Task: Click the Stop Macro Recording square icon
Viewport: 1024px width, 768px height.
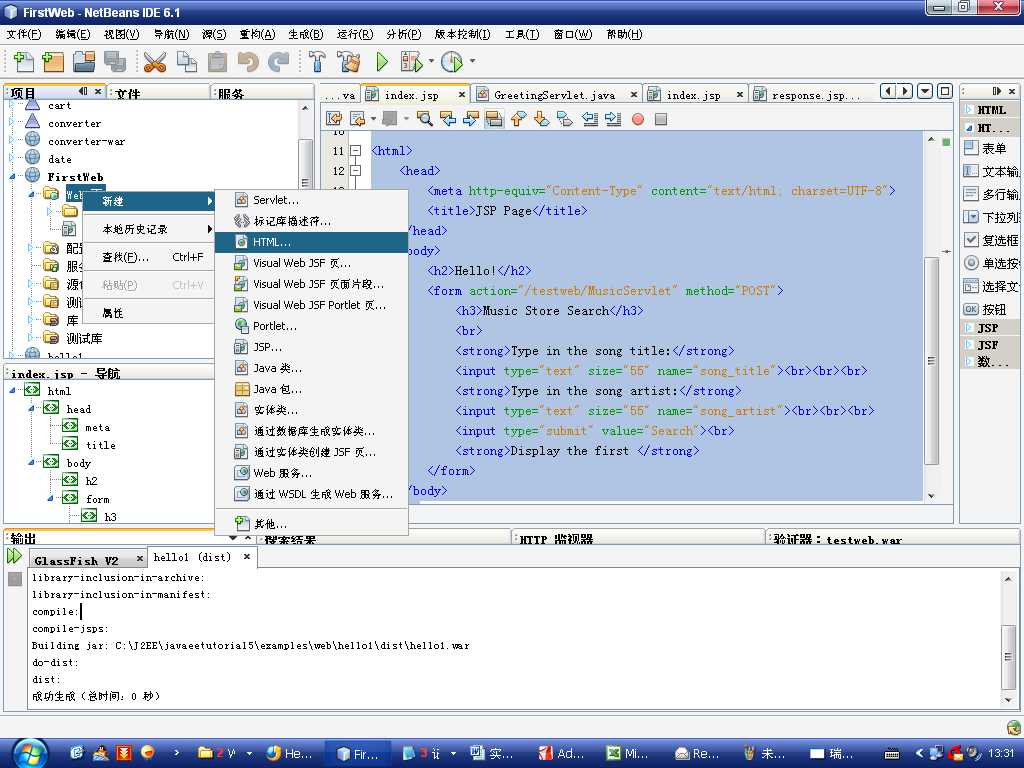Action: pyautogui.click(x=661, y=119)
